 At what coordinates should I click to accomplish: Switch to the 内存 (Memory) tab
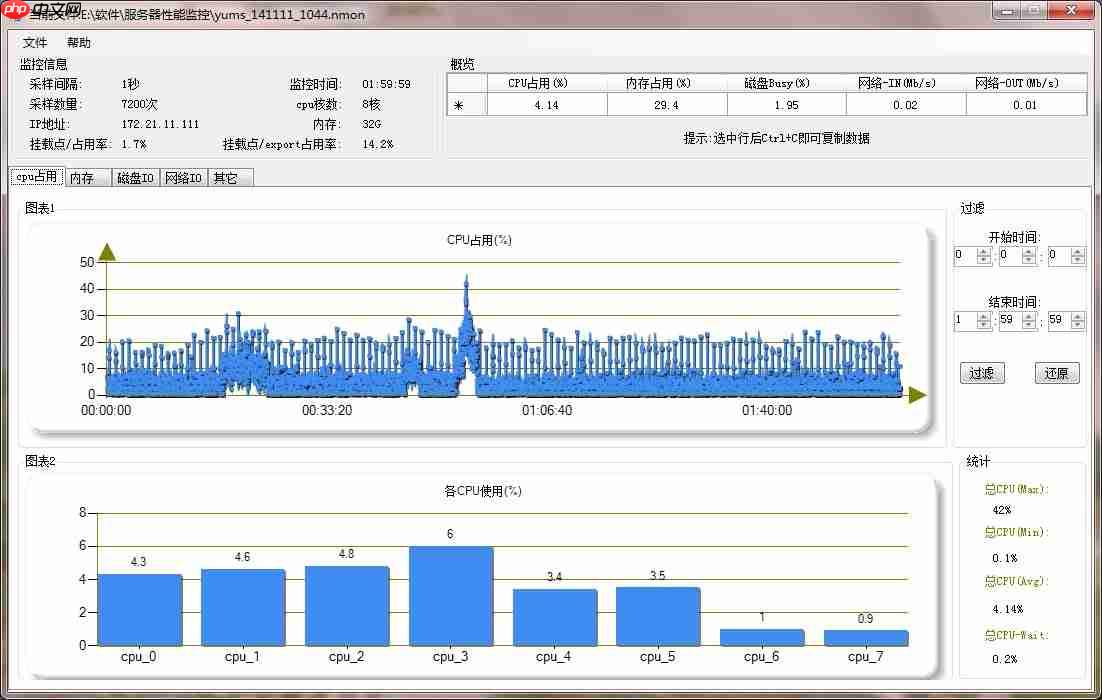tap(89, 177)
